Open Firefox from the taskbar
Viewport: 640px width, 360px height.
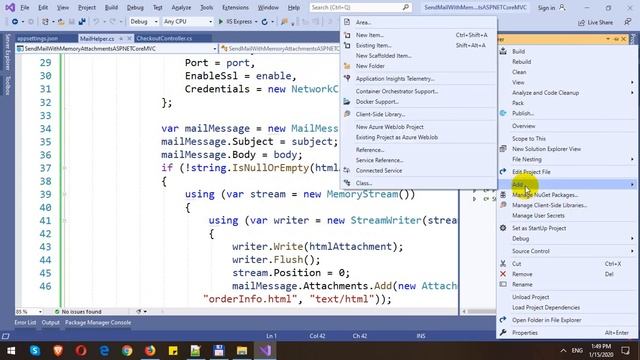(150, 351)
